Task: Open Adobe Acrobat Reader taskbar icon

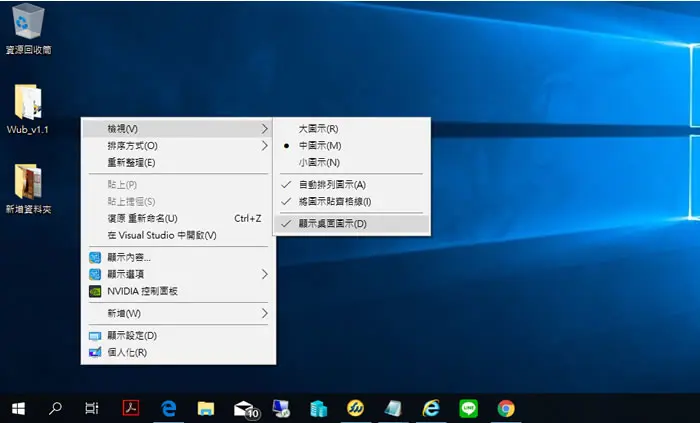Action: (x=131, y=408)
